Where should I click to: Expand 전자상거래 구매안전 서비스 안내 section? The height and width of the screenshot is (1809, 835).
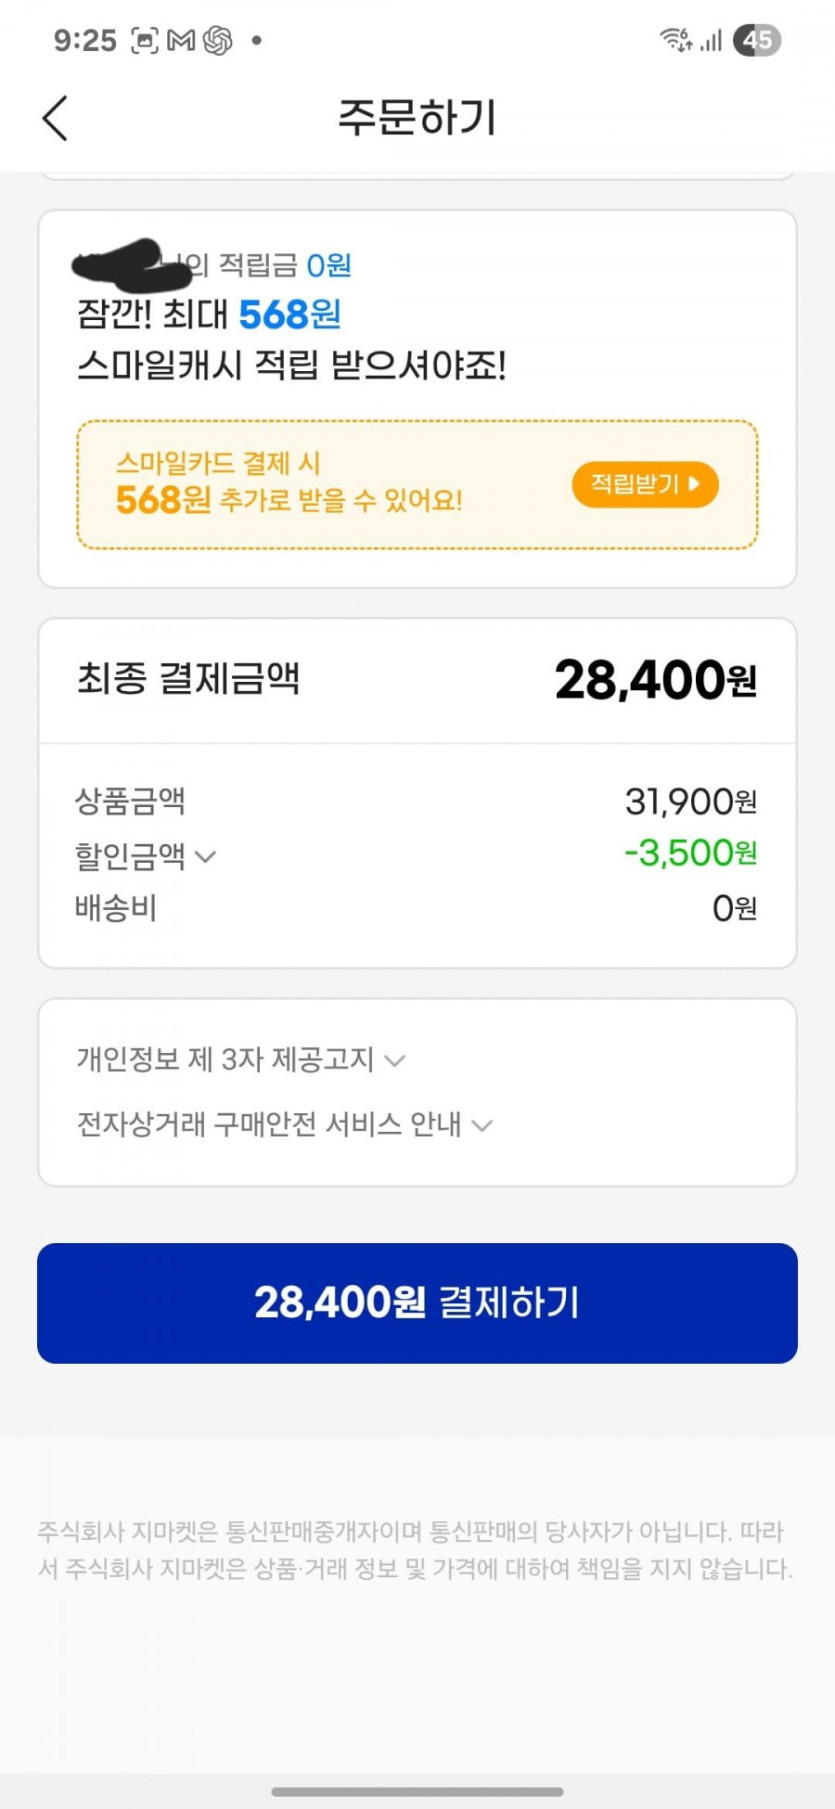click(482, 1125)
